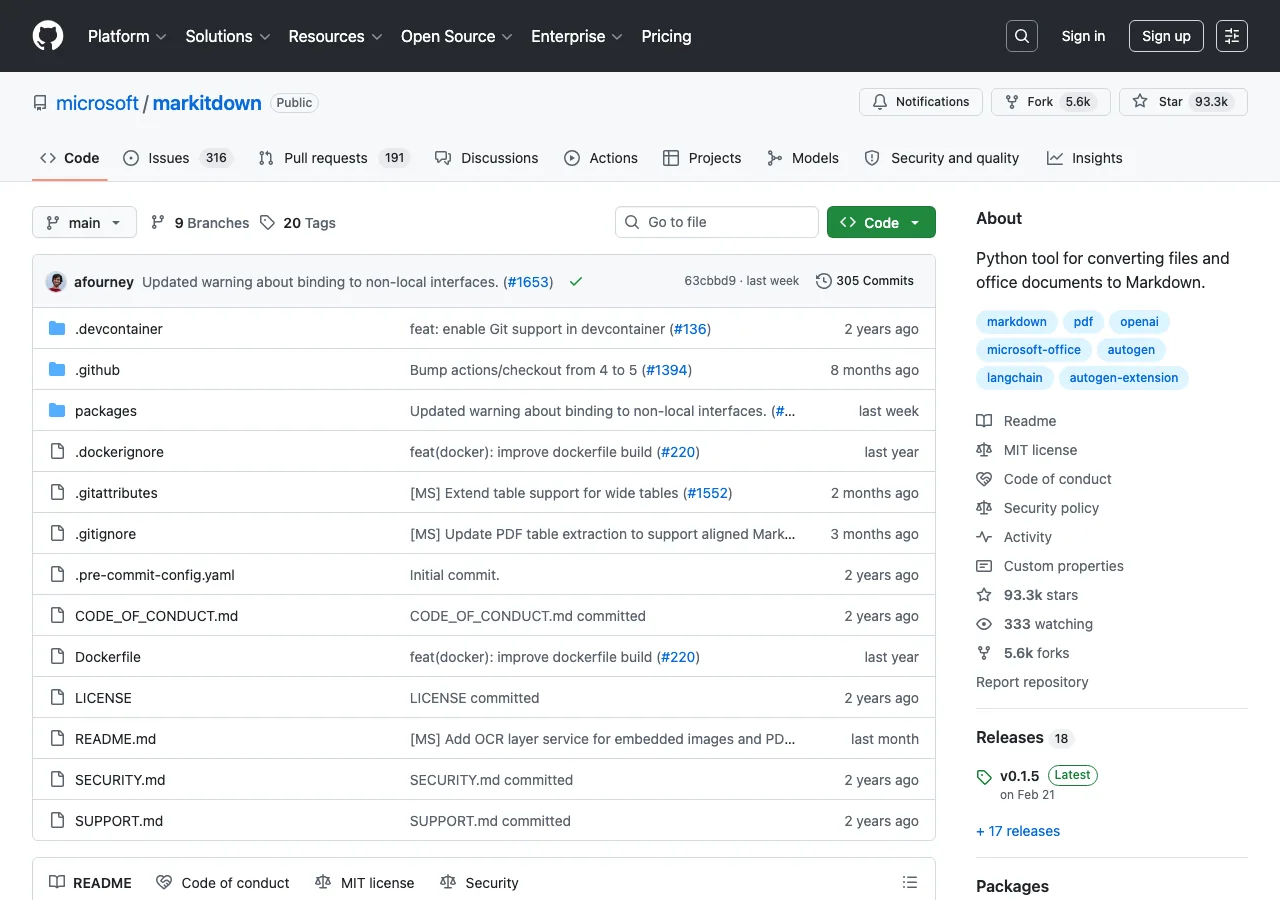This screenshot has height=900, width=1280.
Task: Open the .devcontainer folder icon
Action: (57, 329)
